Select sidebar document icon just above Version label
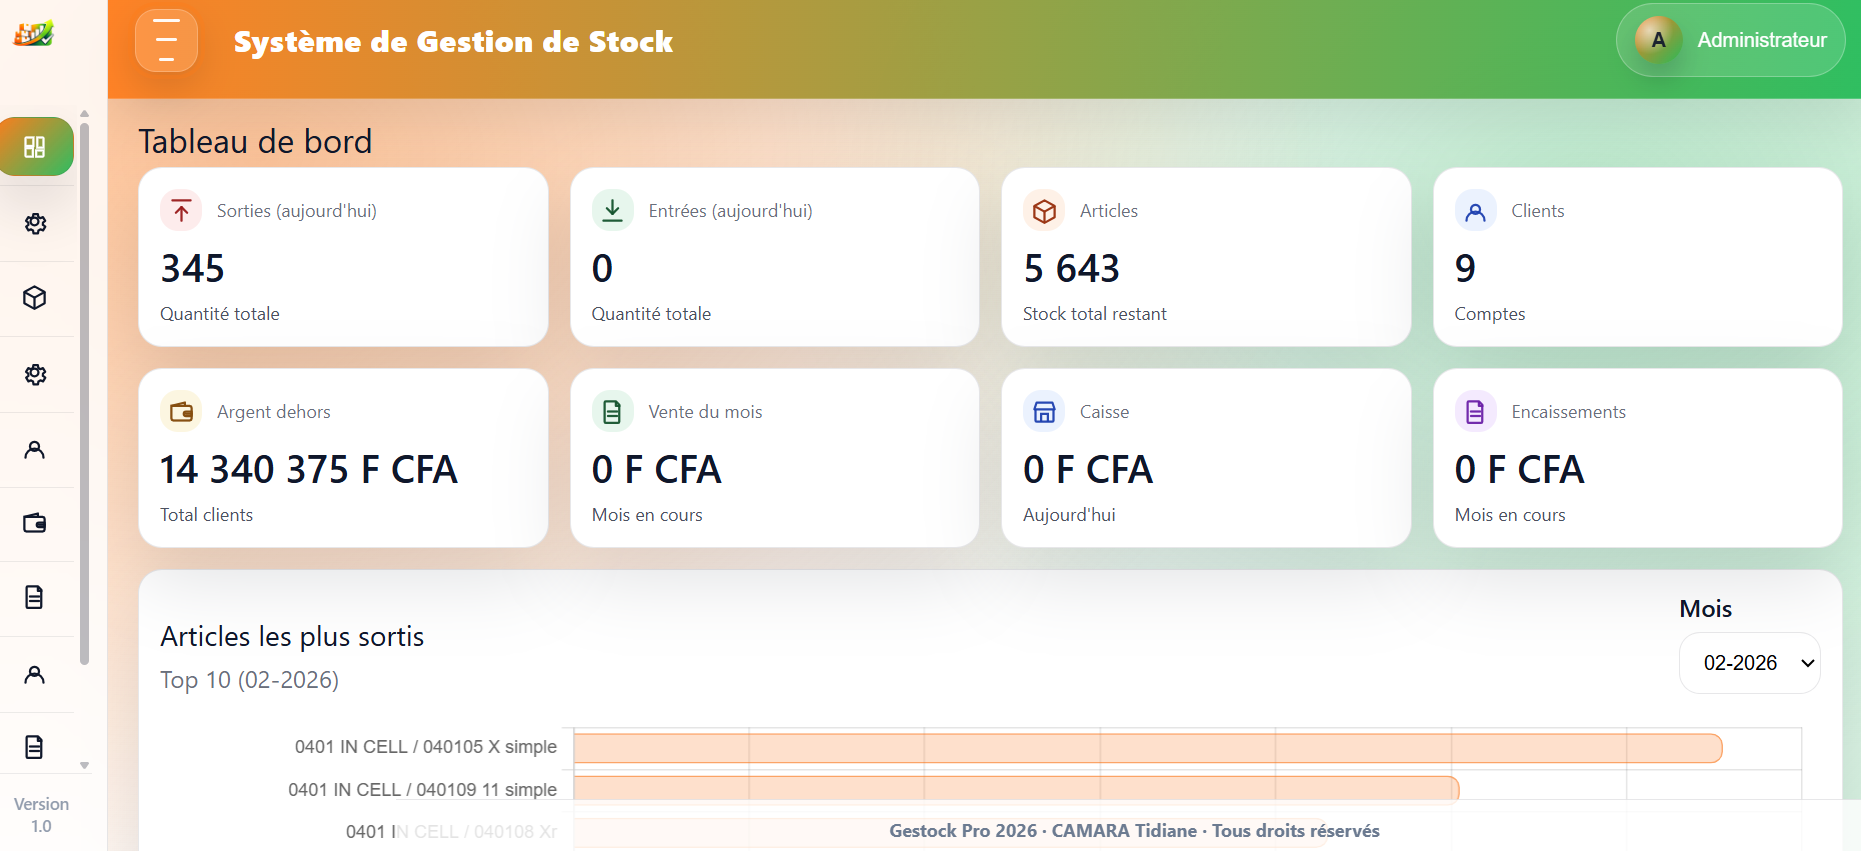 35,747
